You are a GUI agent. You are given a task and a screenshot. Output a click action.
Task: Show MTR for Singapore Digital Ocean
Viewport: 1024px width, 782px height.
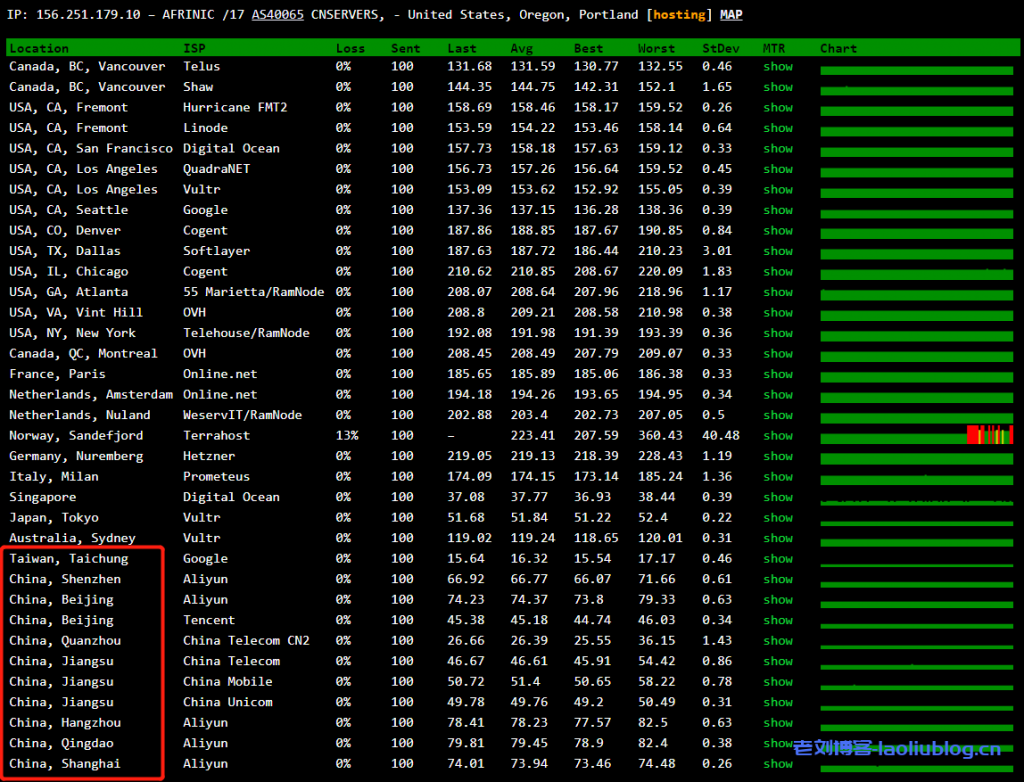tap(777, 497)
